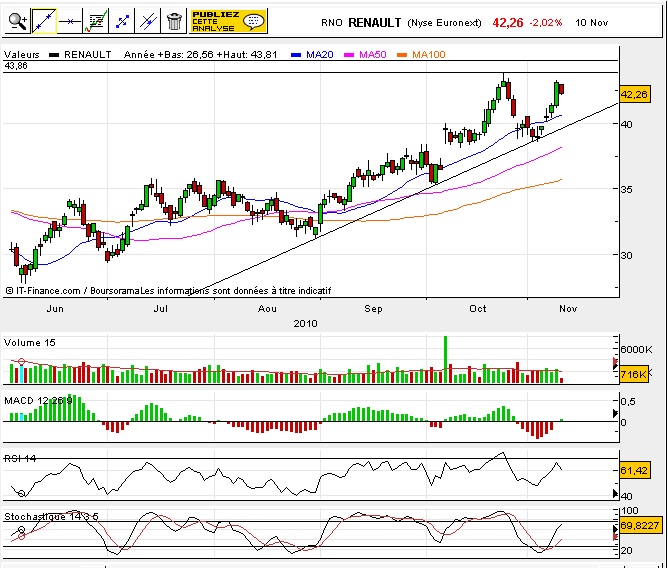Viewport: 668px width, 568px height.
Task: Click the black arrow marker in Stochastique panel
Action: point(615,529)
